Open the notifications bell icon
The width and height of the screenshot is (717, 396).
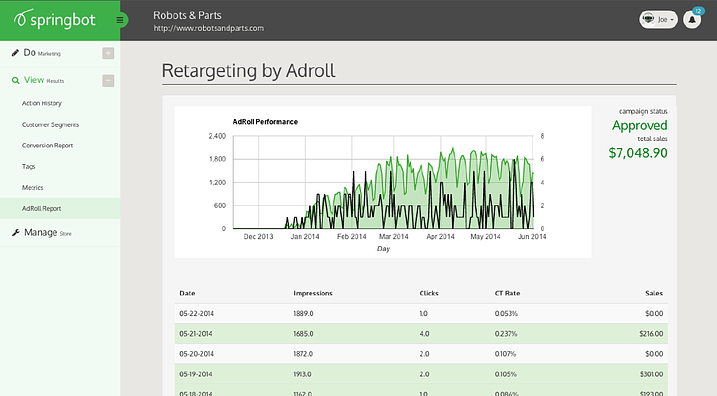pyautogui.click(x=692, y=20)
